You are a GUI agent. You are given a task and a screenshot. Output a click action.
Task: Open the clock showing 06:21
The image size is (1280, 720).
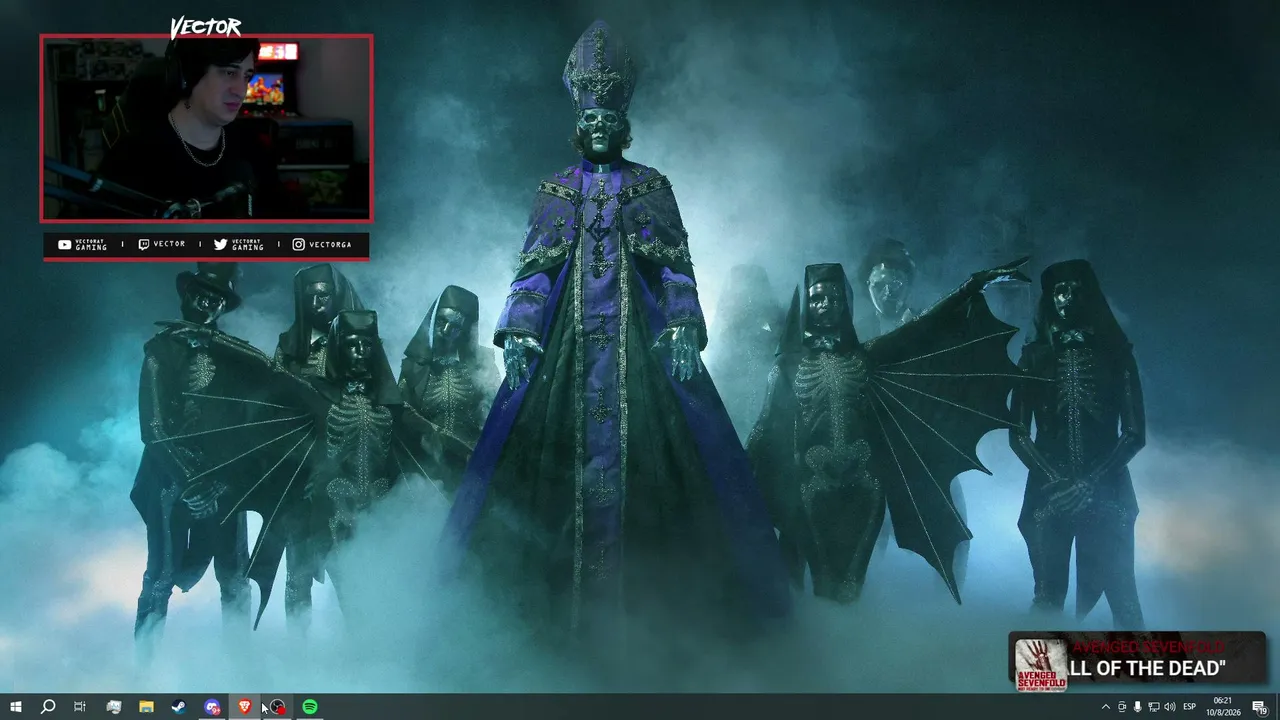1223,707
